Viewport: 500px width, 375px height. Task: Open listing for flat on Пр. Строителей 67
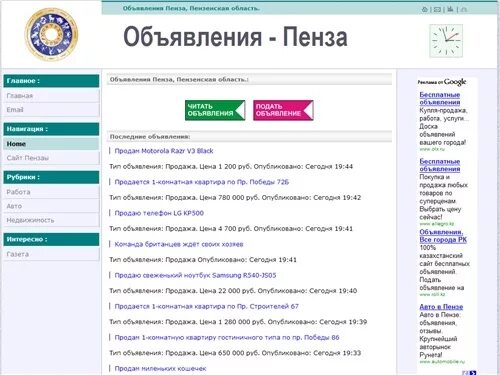[207, 306]
